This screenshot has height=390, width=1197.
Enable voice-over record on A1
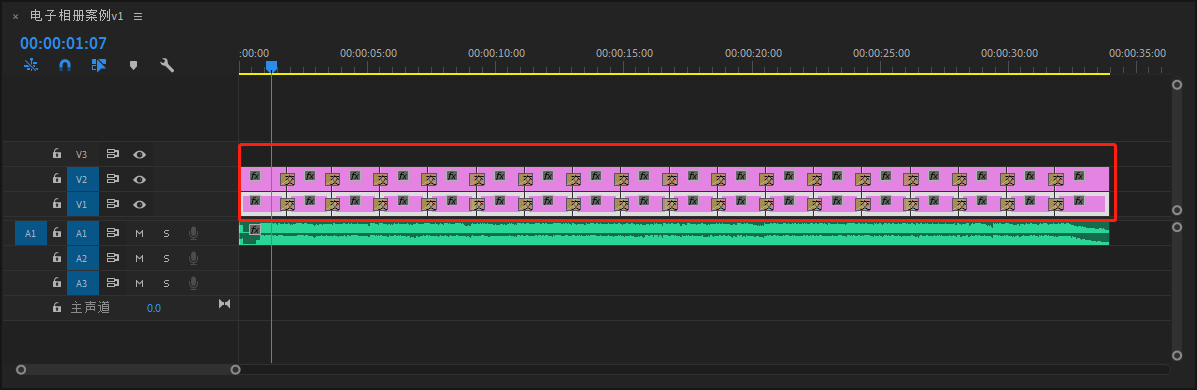(x=194, y=233)
